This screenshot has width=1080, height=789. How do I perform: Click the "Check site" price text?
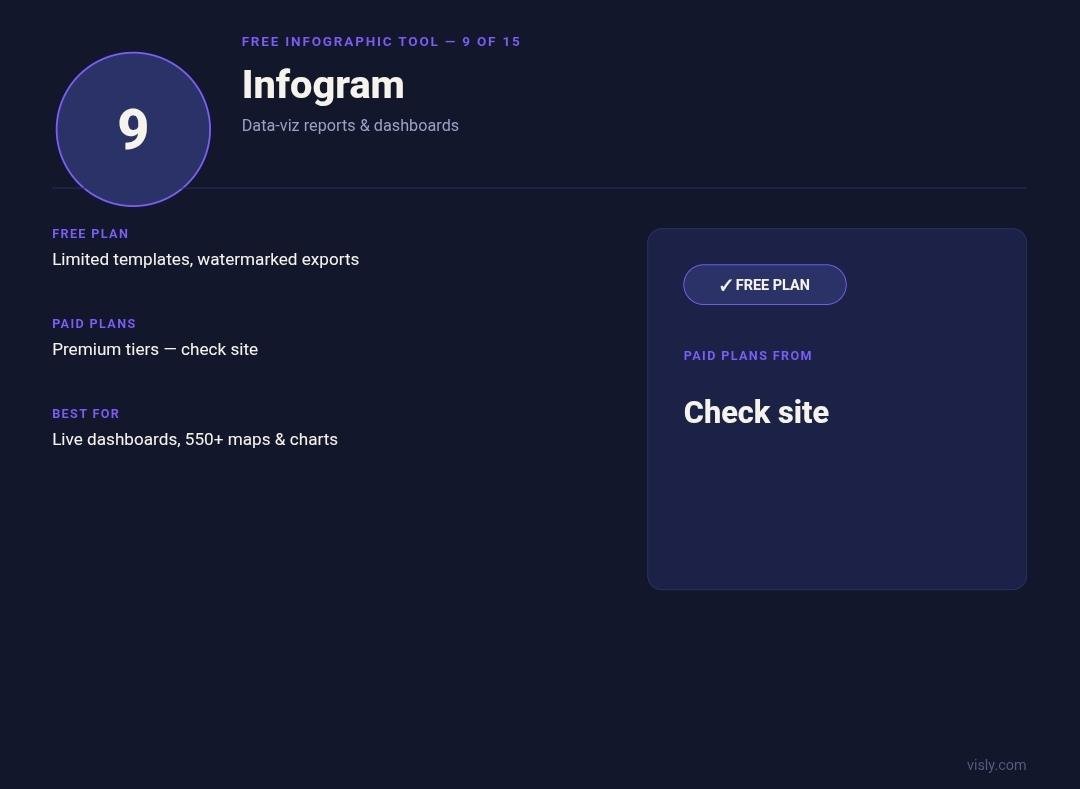click(756, 412)
